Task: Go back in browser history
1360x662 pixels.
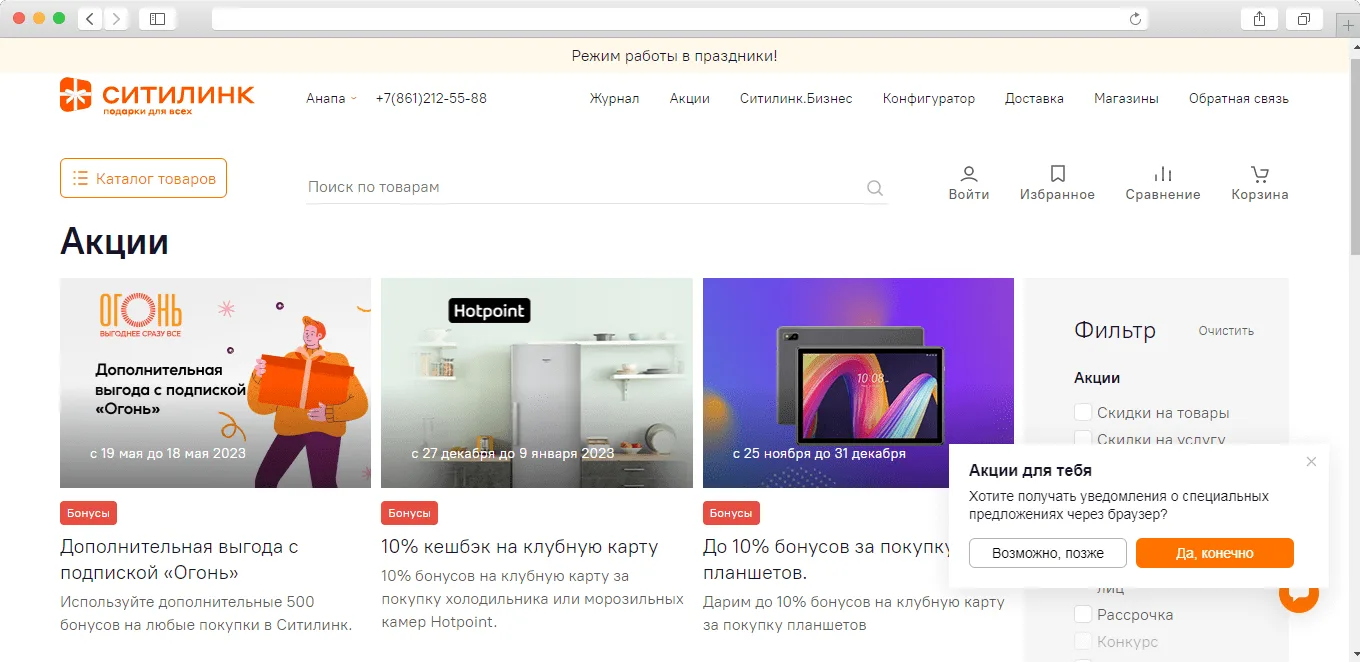Action: (x=90, y=19)
